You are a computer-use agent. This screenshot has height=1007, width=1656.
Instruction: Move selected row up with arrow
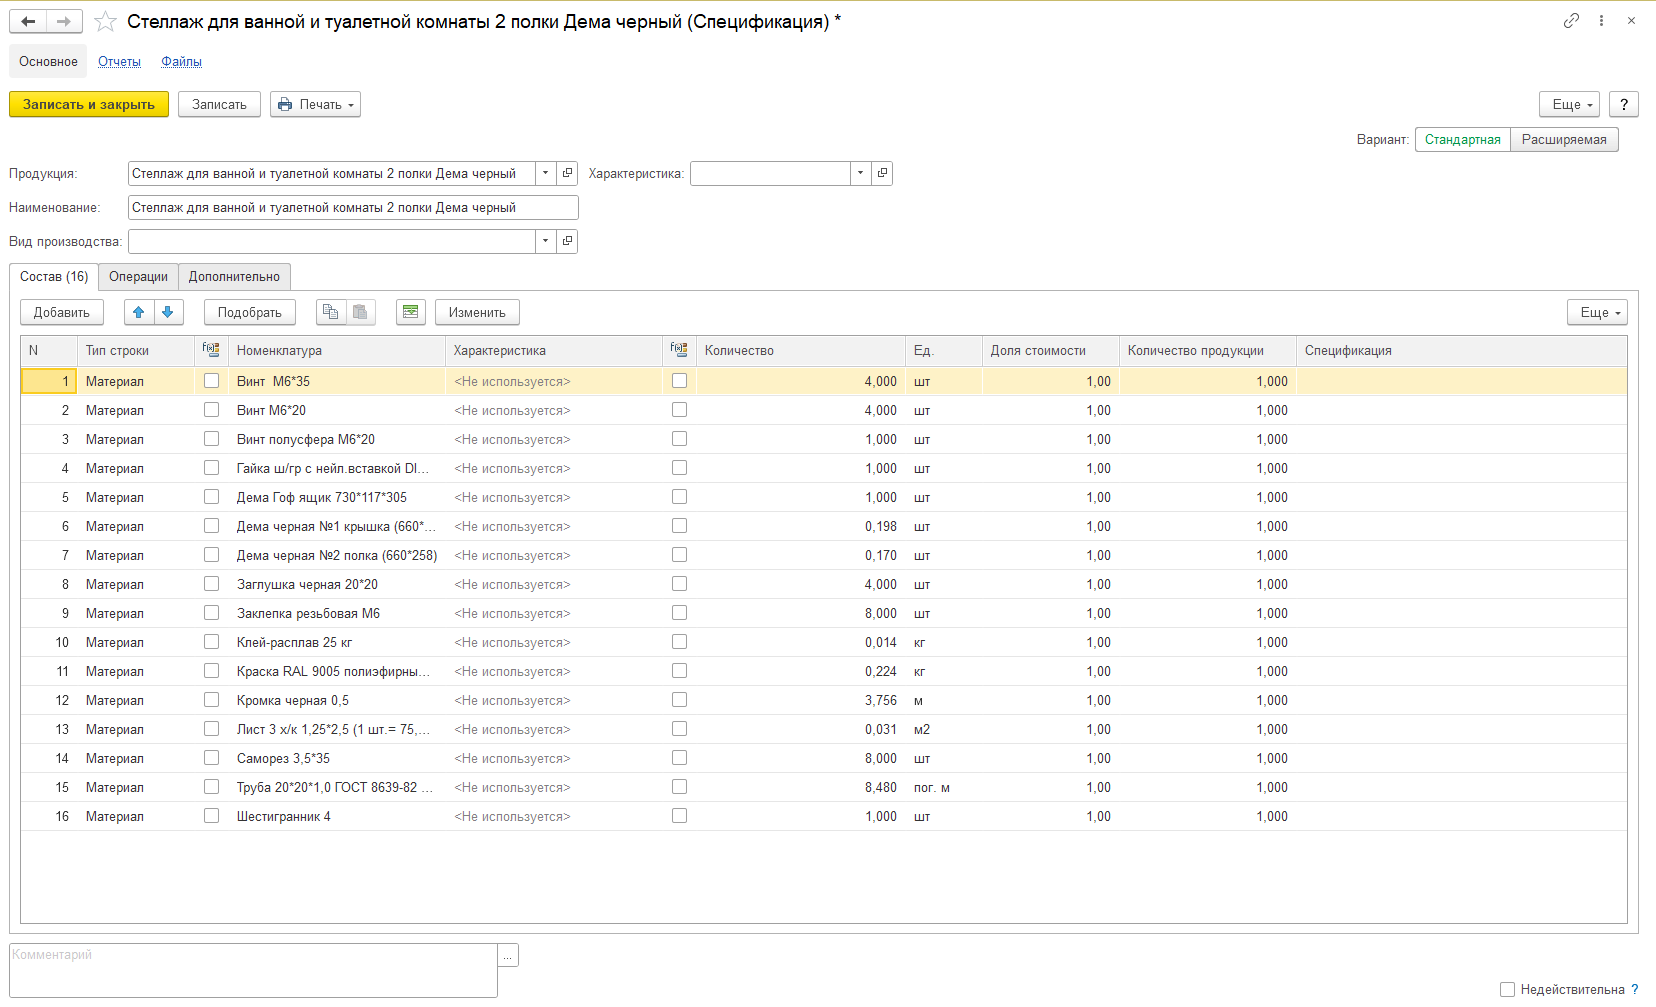click(x=139, y=312)
